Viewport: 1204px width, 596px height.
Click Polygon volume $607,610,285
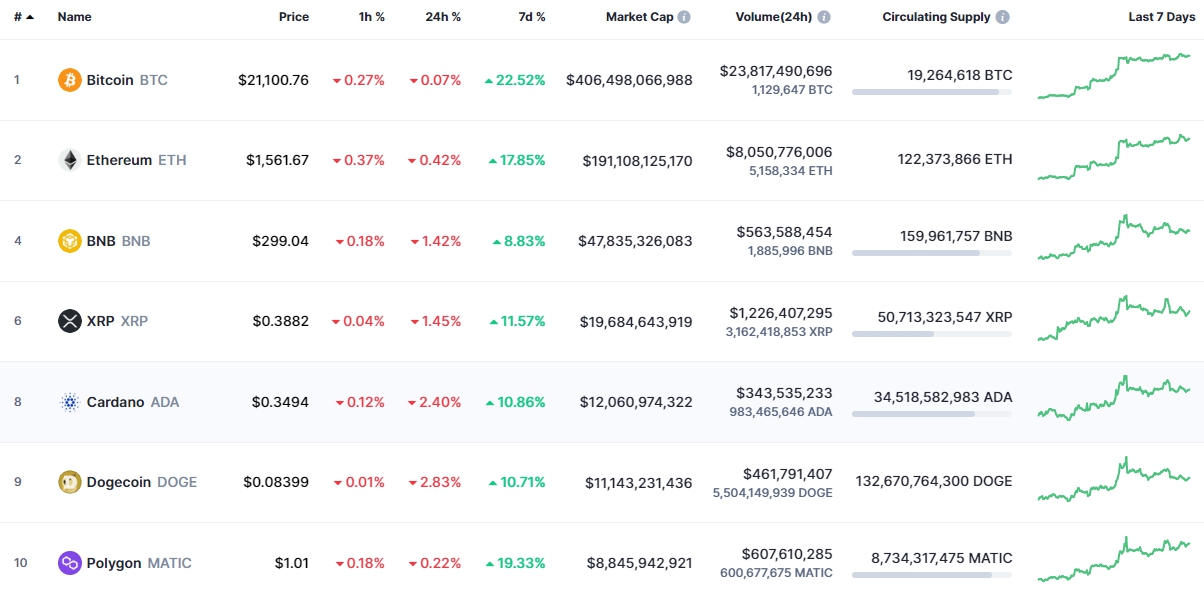pyautogui.click(x=787, y=554)
